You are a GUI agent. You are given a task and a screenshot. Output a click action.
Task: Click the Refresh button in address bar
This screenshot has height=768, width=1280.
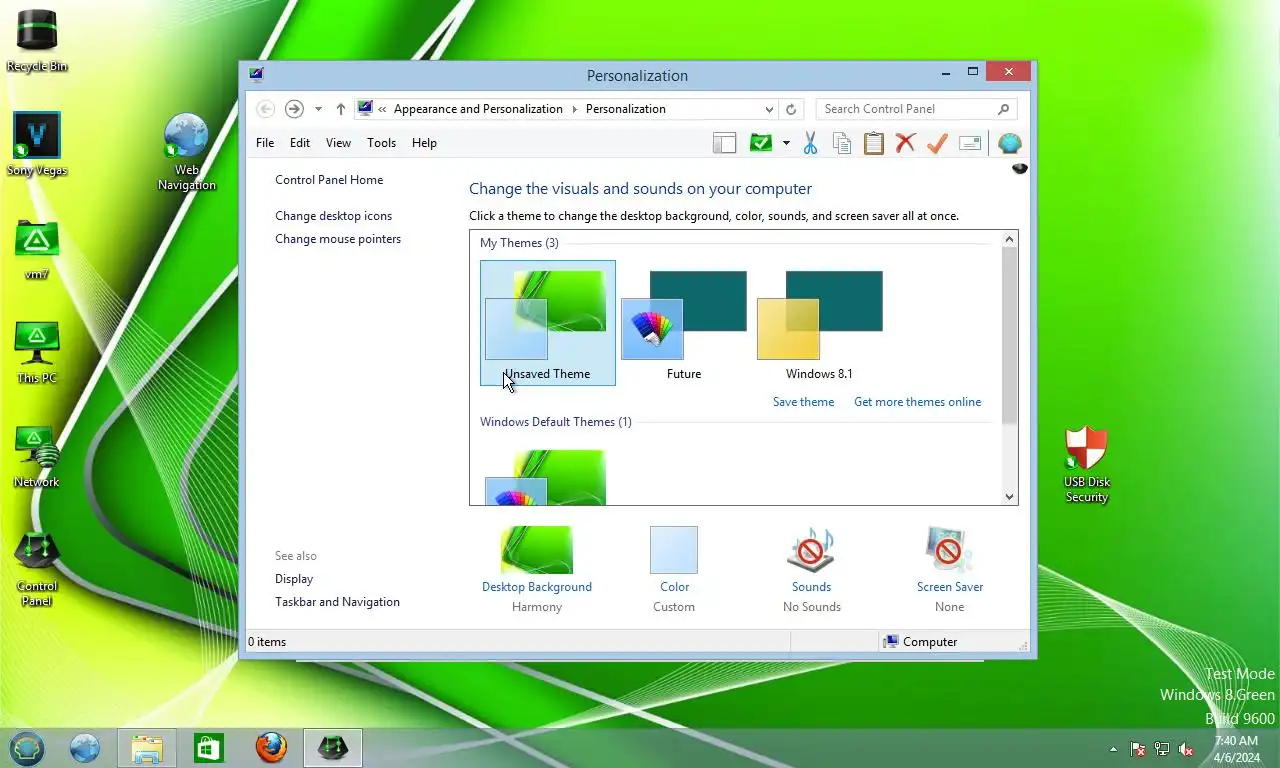tap(791, 109)
